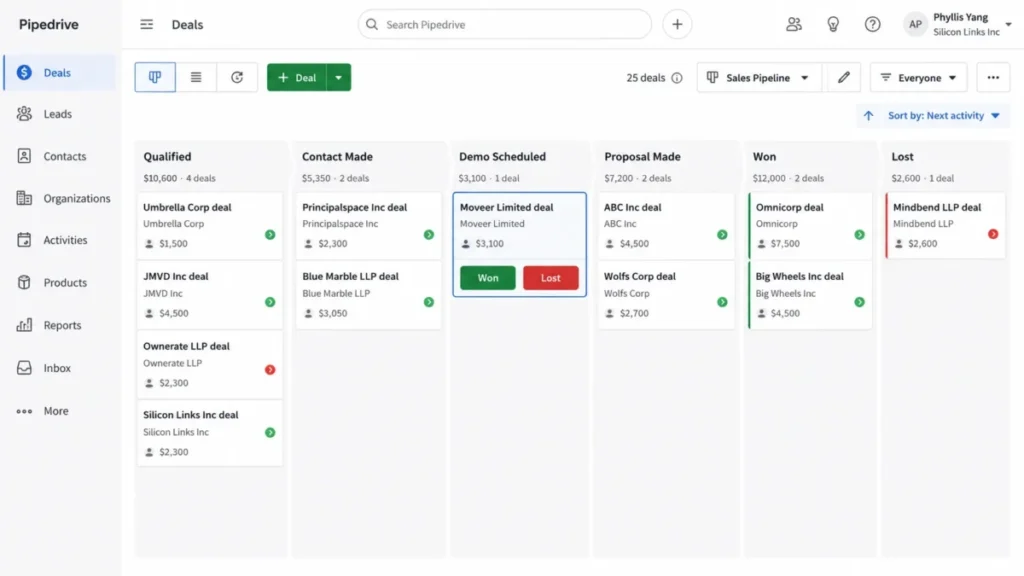
Task: Open the Mindbend LLP deal title
Action: coord(936,207)
